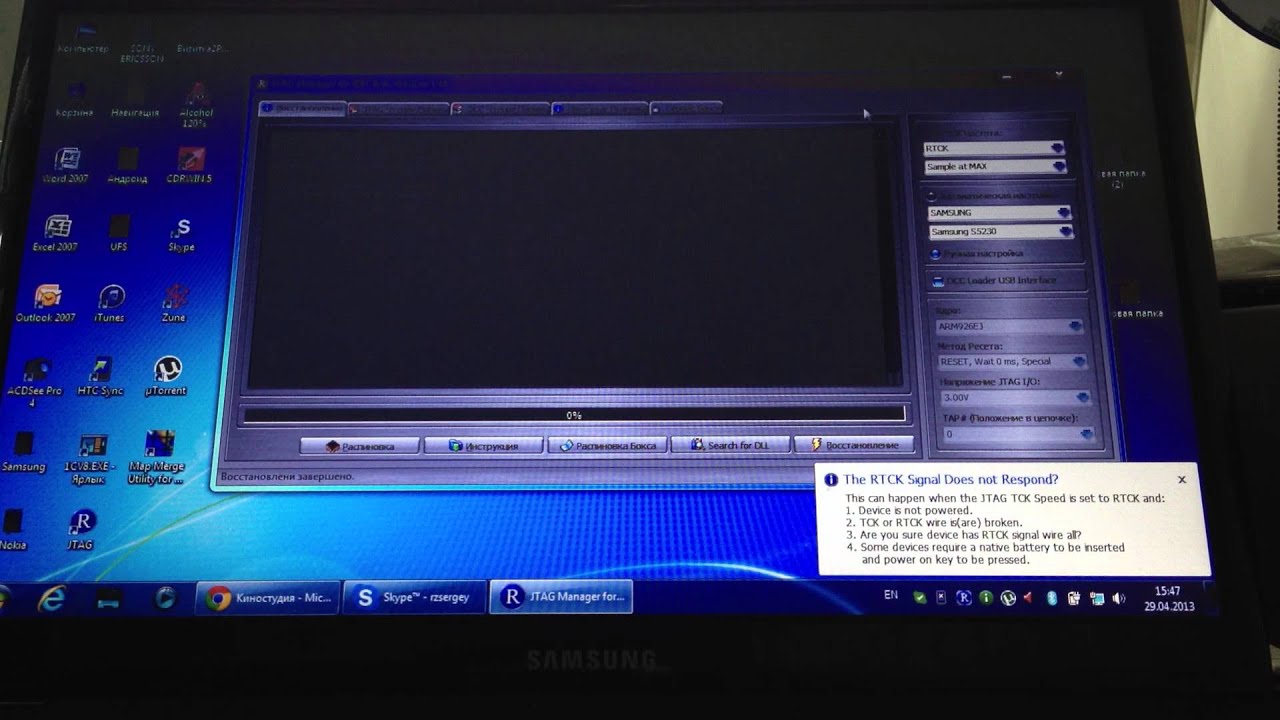Open the RTCK speed dropdown

[x=995, y=148]
